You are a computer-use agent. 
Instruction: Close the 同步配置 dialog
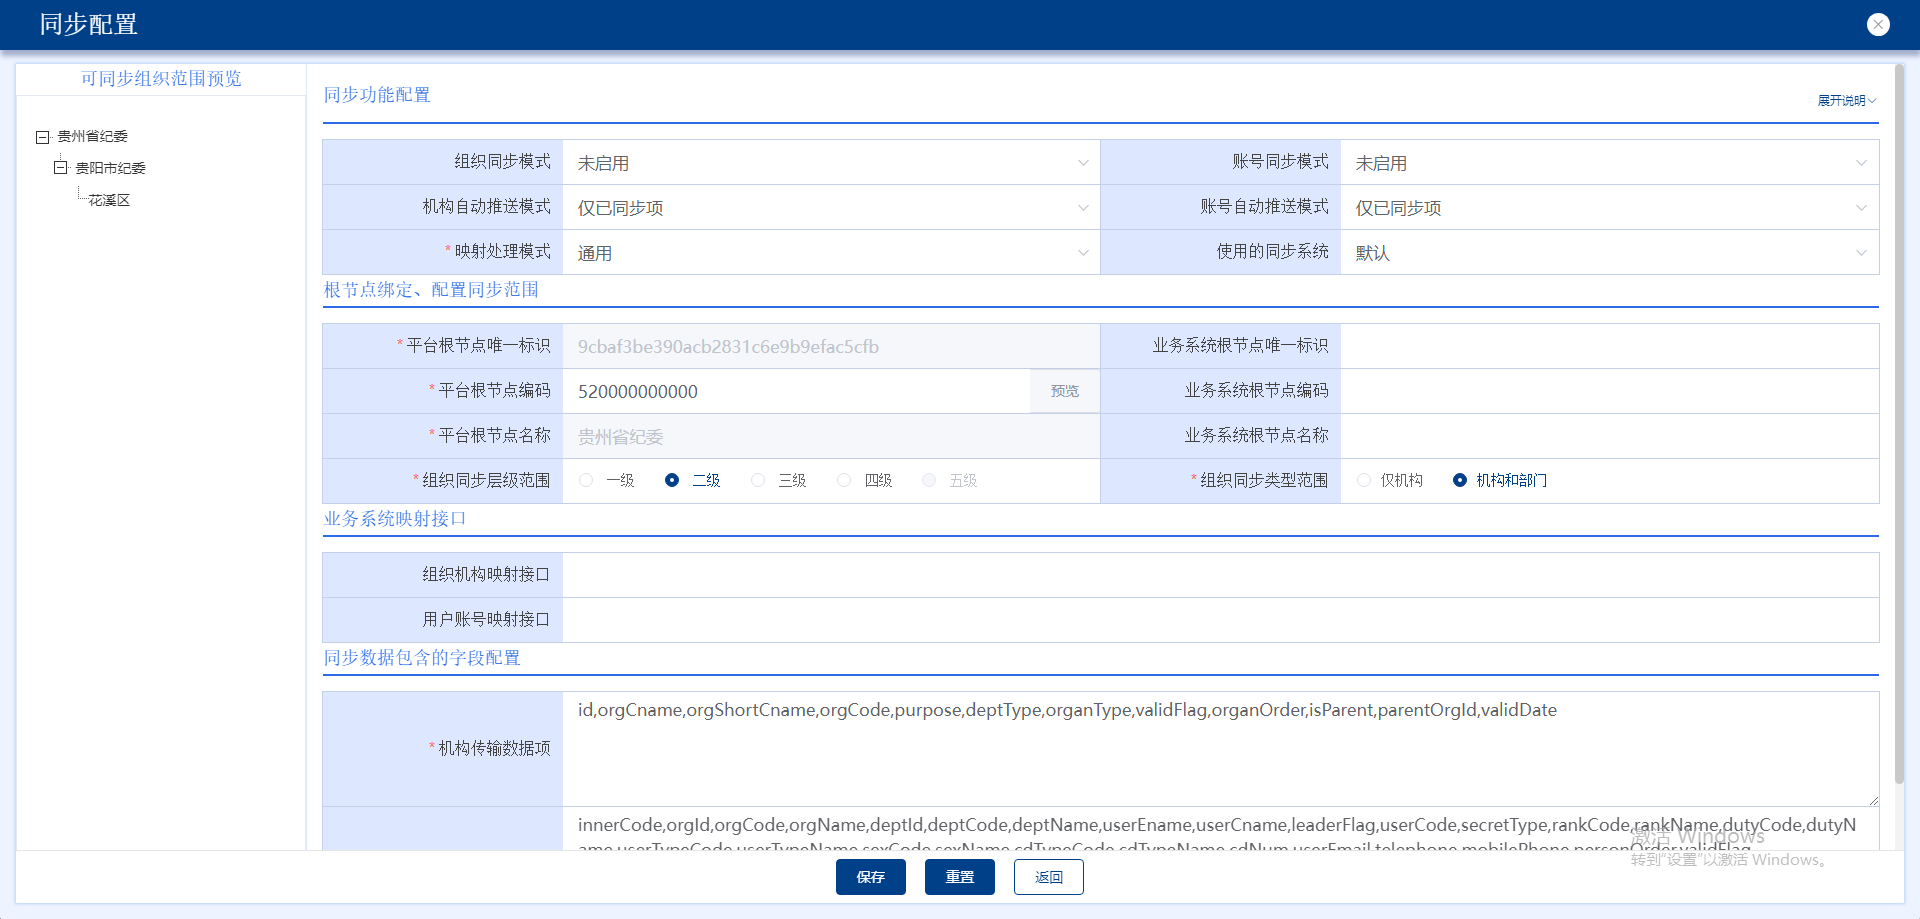point(1878,24)
